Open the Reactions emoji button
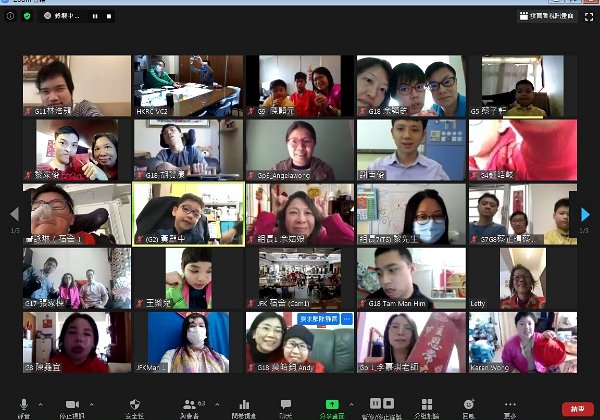 tap(469, 408)
